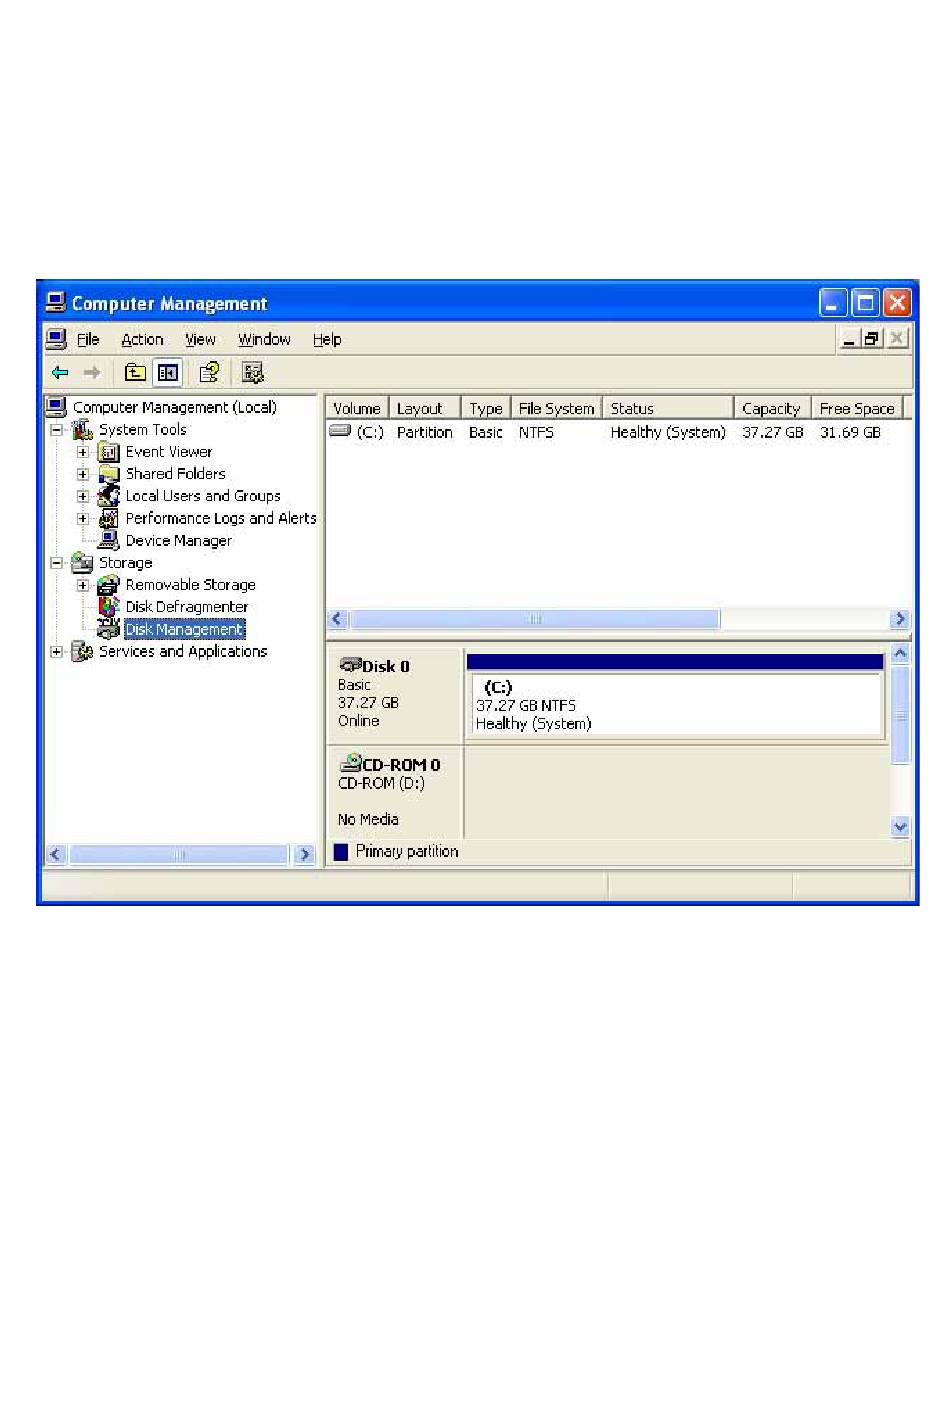950x1409 pixels.
Task: Click the Event Viewer icon
Action: (x=109, y=452)
